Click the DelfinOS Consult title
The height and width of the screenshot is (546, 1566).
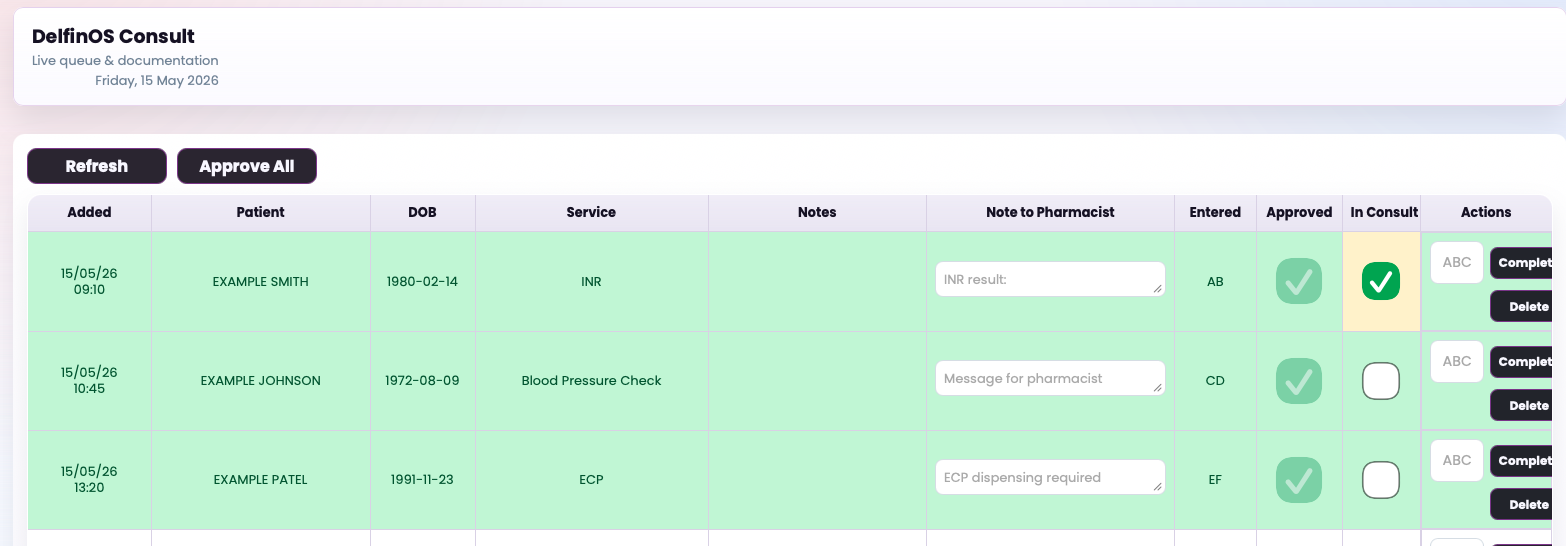coord(113,37)
